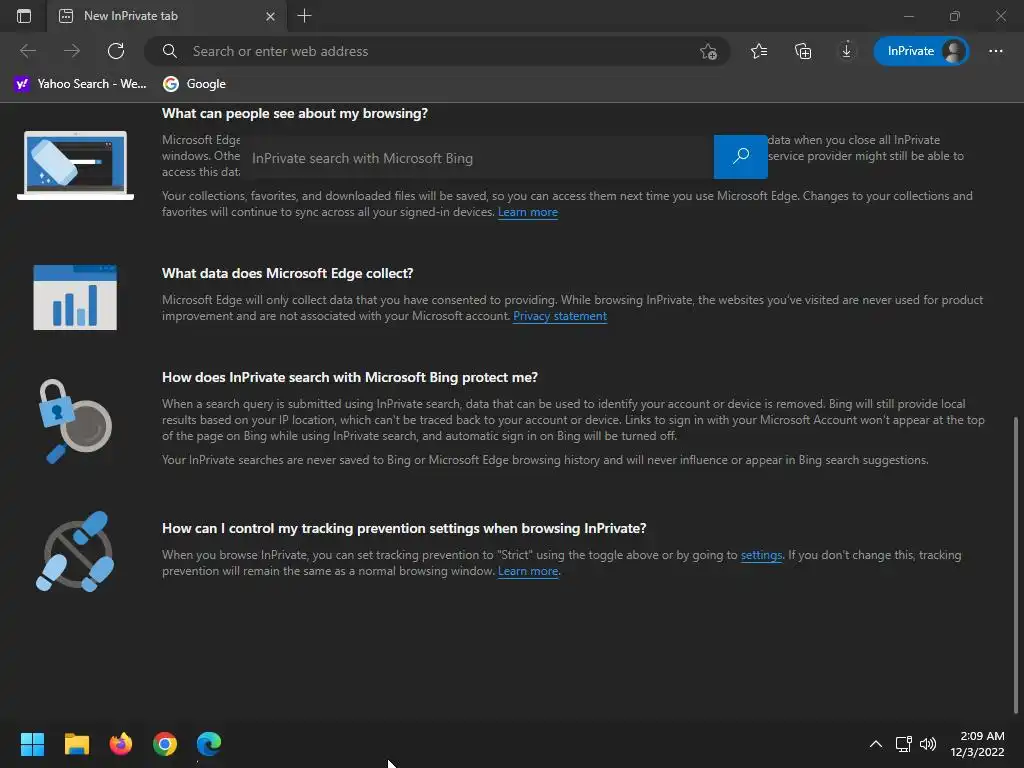
Task: Add this page to favorites (star plus)
Action: tap(708, 51)
